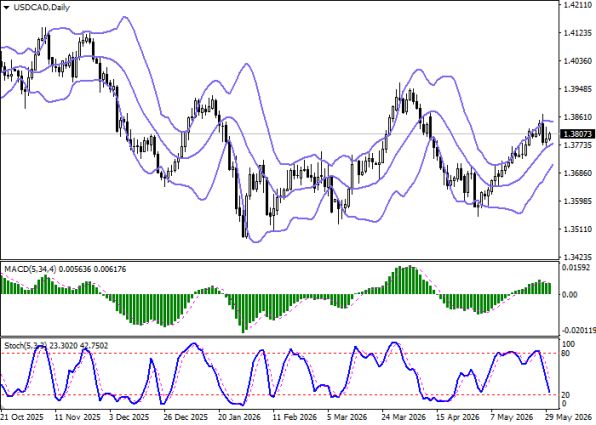Click the 20 Jan 2026 date label
This screenshot has height=425, width=596.
coord(240,417)
